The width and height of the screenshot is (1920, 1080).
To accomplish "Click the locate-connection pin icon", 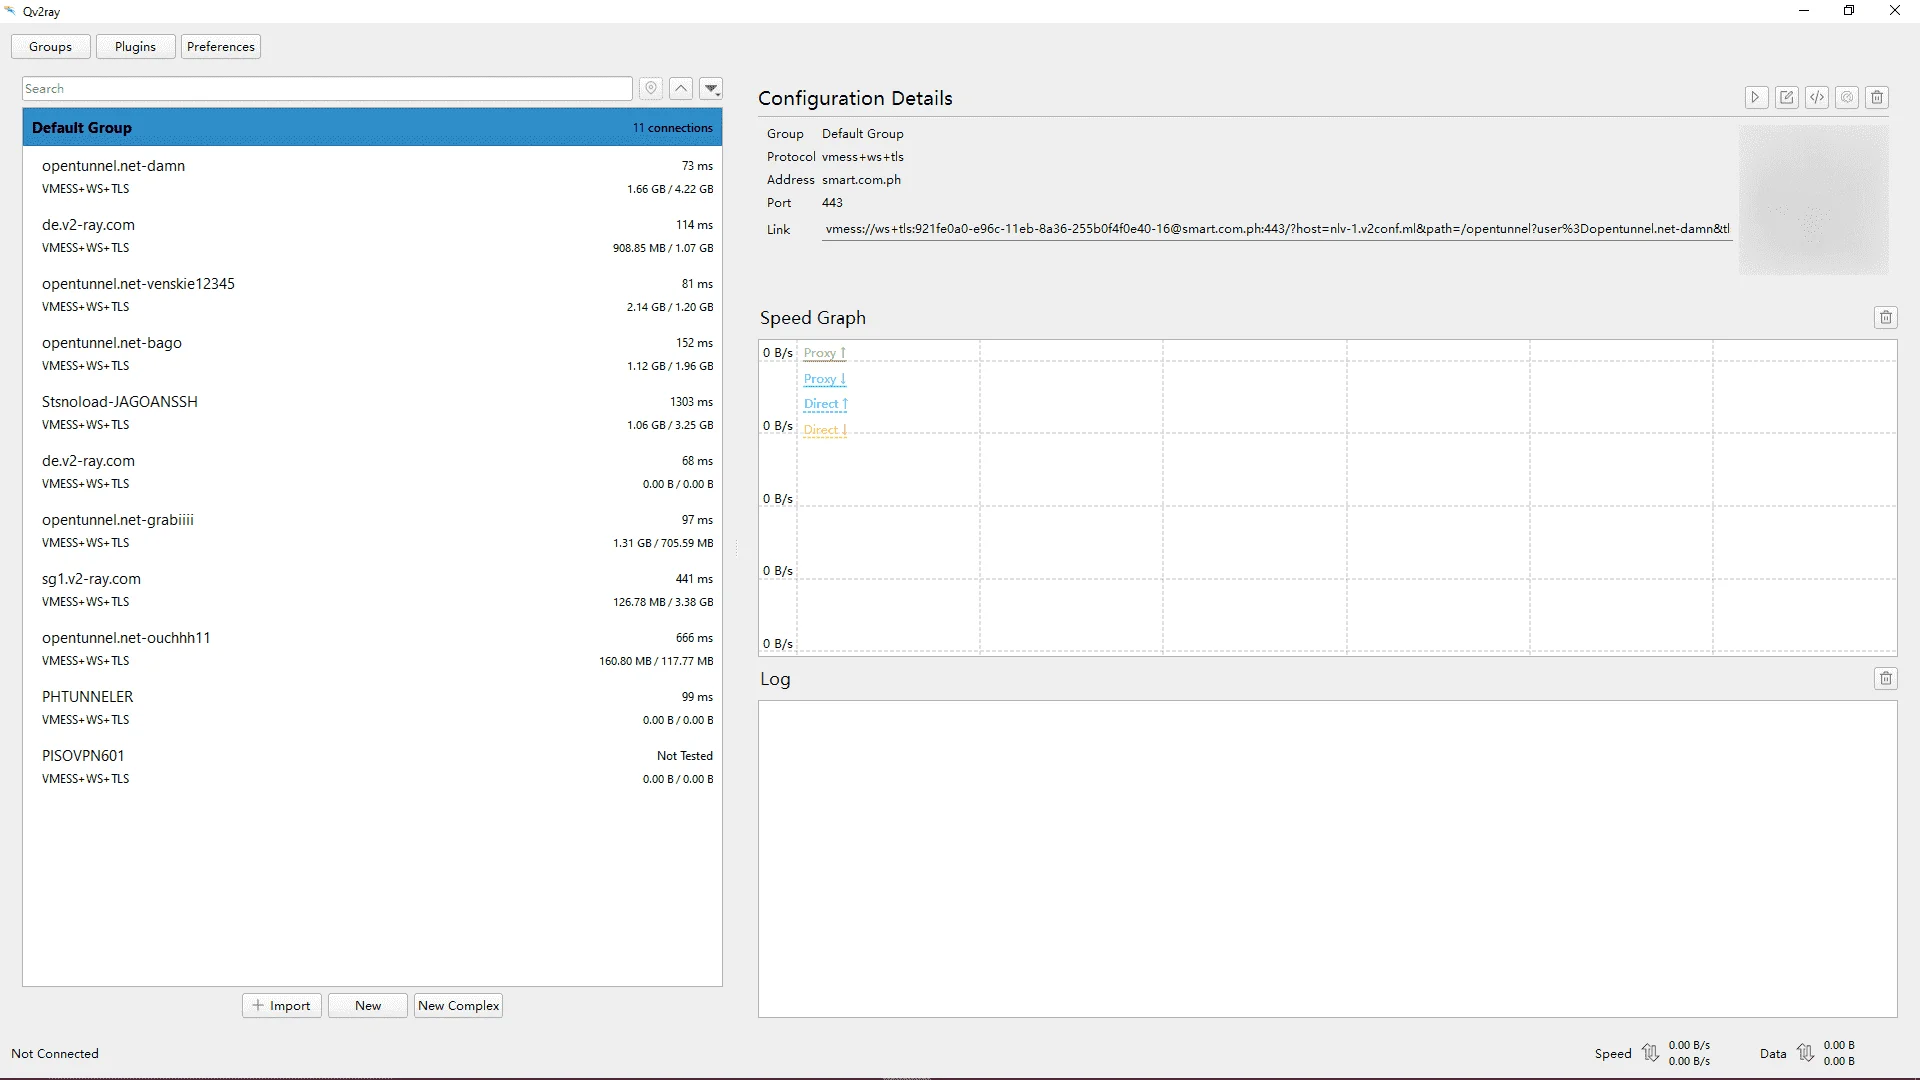I will click(x=651, y=89).
